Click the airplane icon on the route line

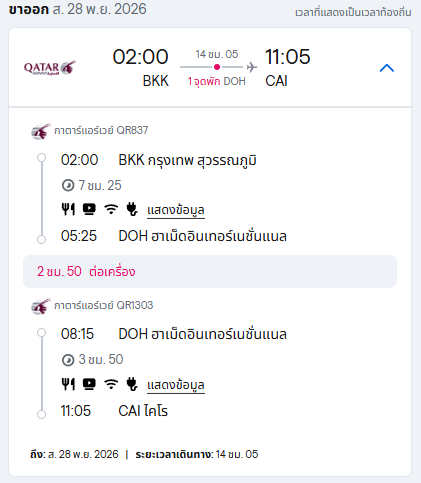click(x=252, y=67)
